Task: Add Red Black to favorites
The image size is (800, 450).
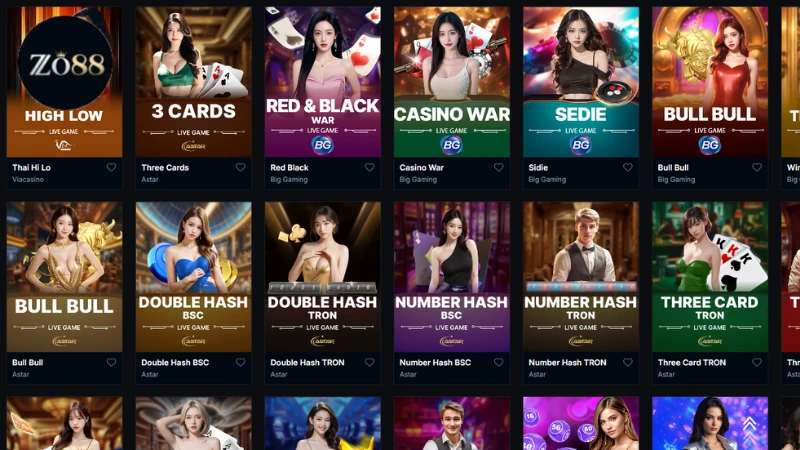Action: pyautogui.click(x=369, y=167)
